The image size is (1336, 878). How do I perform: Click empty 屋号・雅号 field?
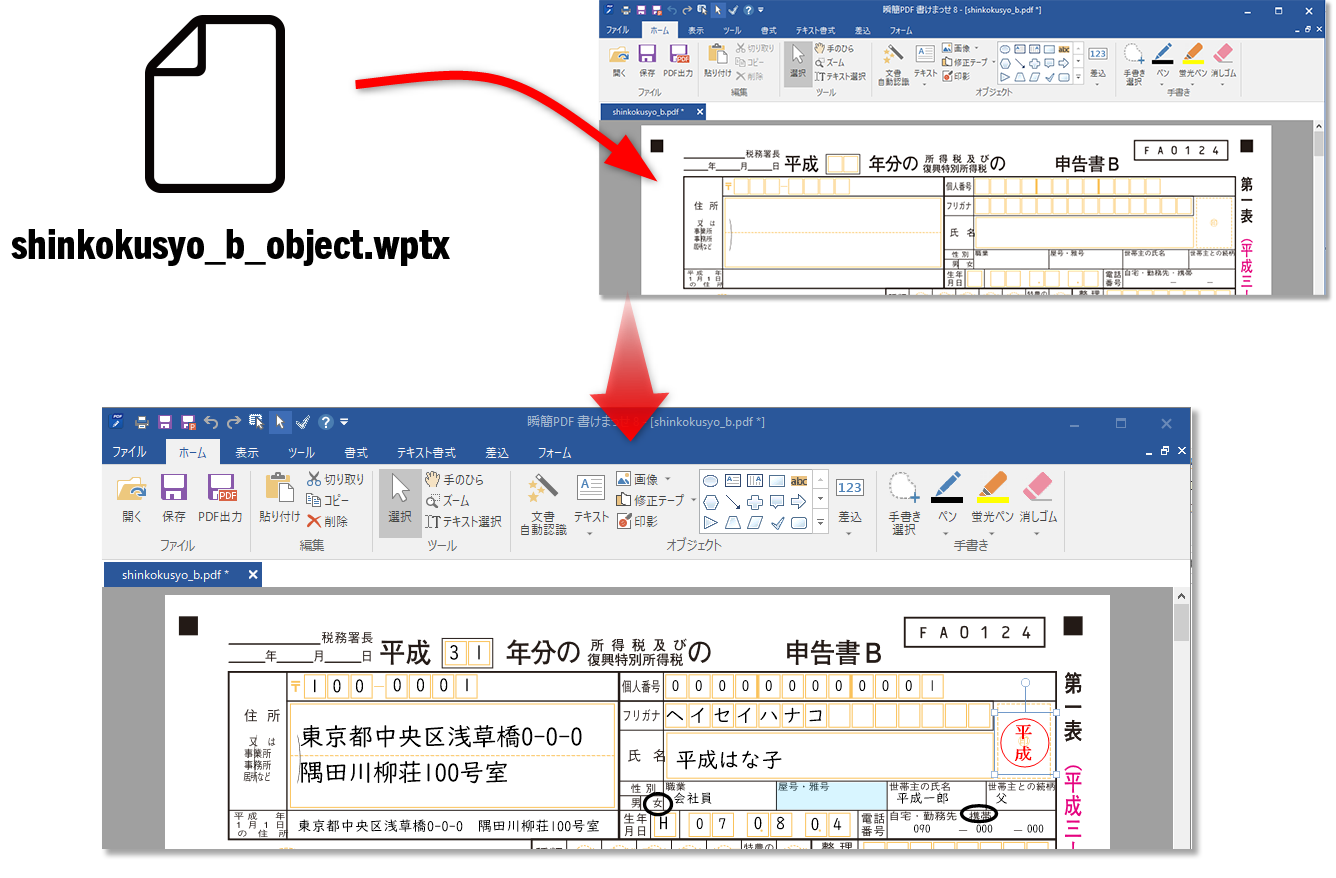pos(831,796)
